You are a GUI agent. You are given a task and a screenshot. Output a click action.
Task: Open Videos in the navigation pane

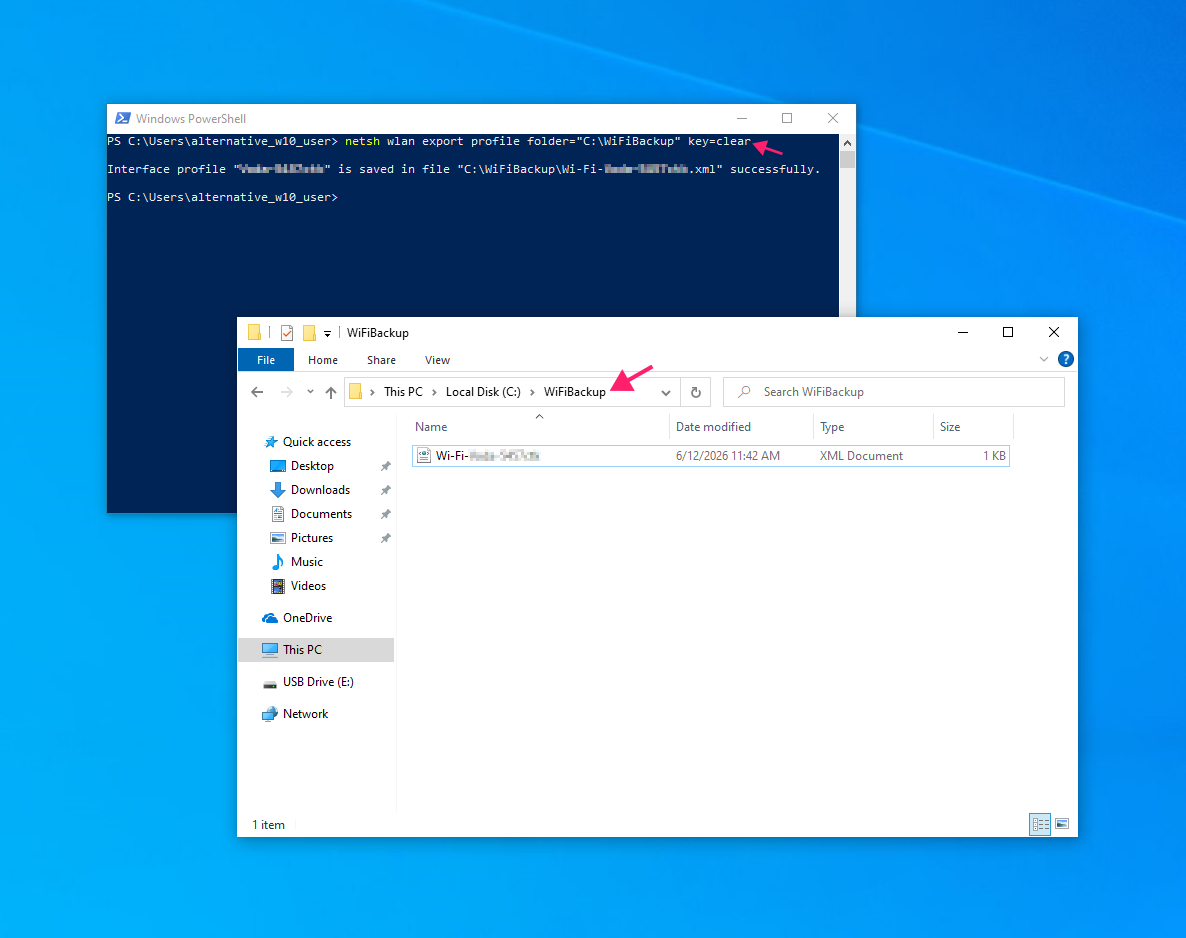(308, 585)
